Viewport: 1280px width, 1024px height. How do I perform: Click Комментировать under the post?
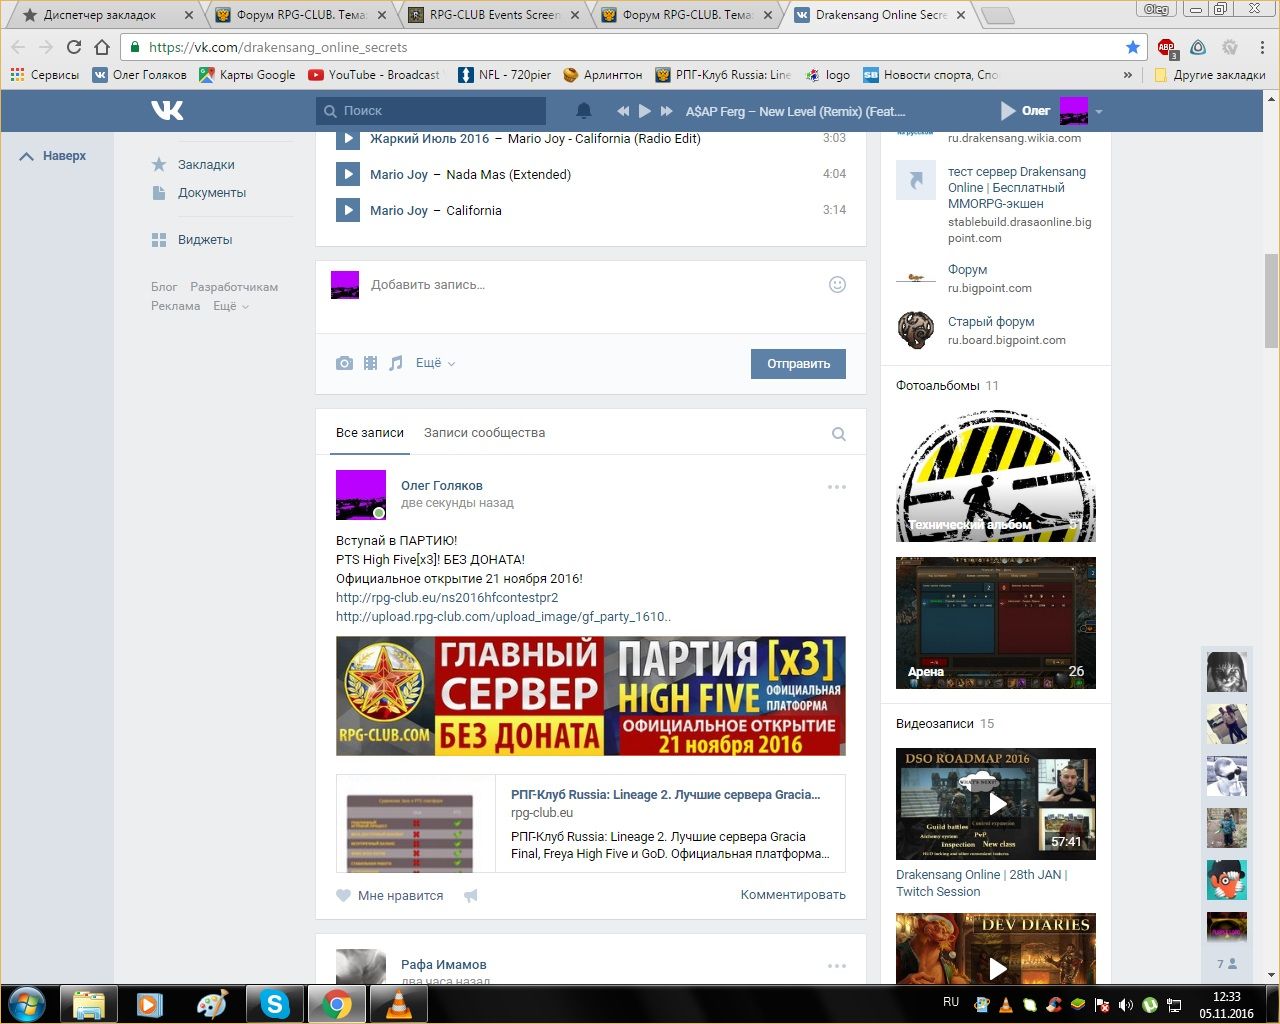[793, 895]
